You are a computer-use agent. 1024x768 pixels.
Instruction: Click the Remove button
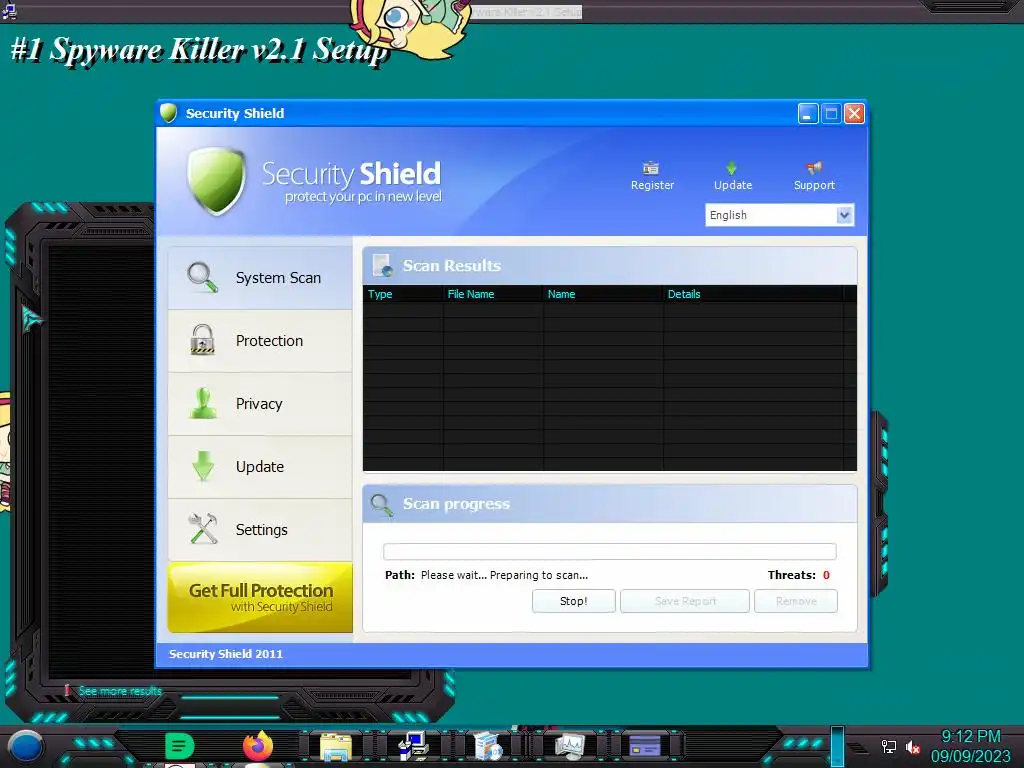(x=795, y=601)
